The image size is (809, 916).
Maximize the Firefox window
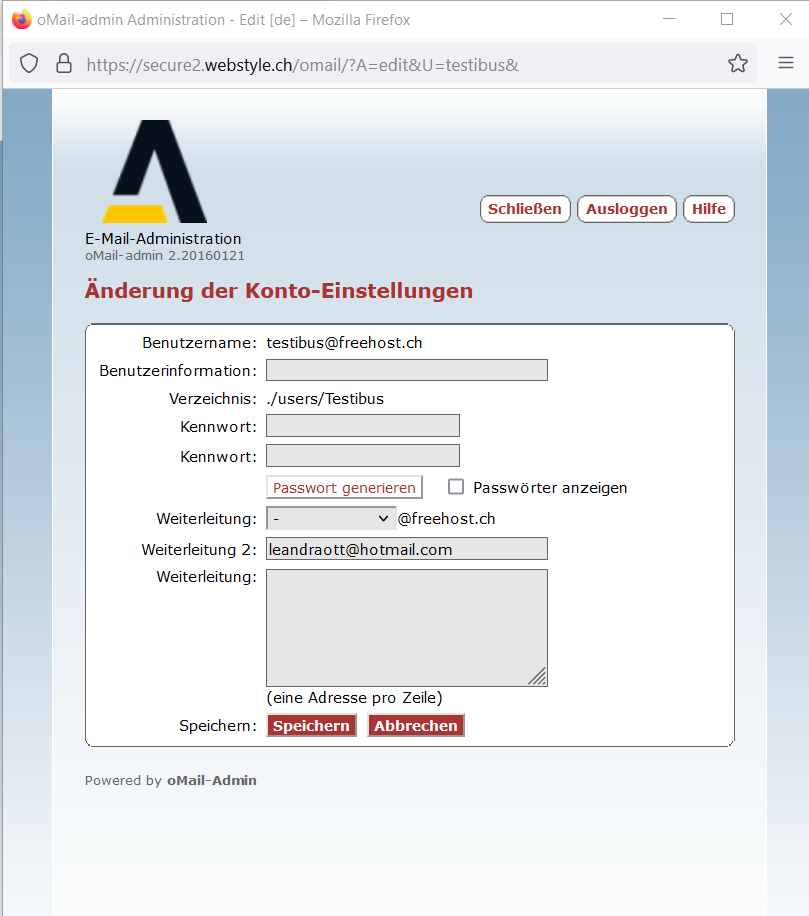[x=727, y=20]
